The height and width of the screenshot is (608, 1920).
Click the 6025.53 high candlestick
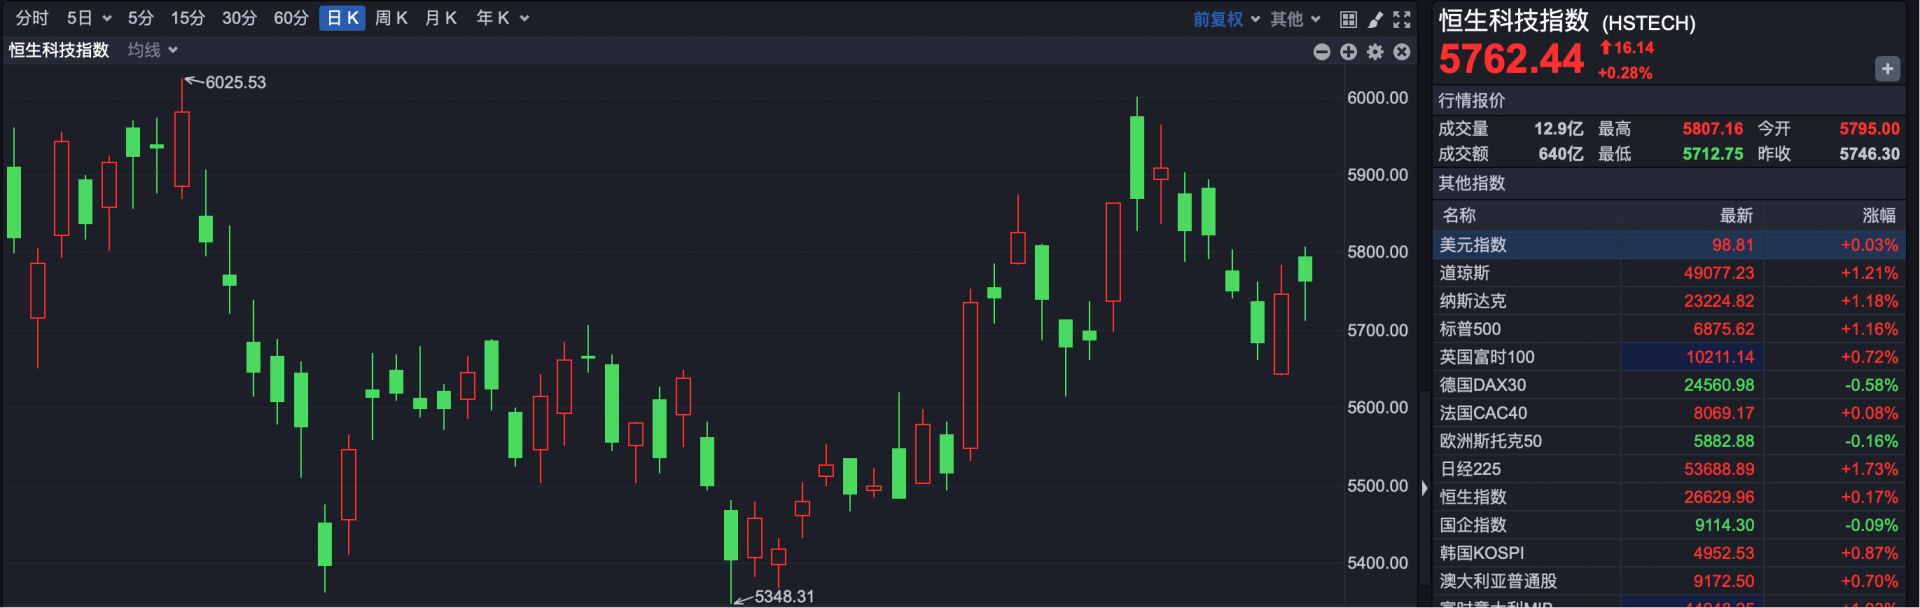coord(182,148)
